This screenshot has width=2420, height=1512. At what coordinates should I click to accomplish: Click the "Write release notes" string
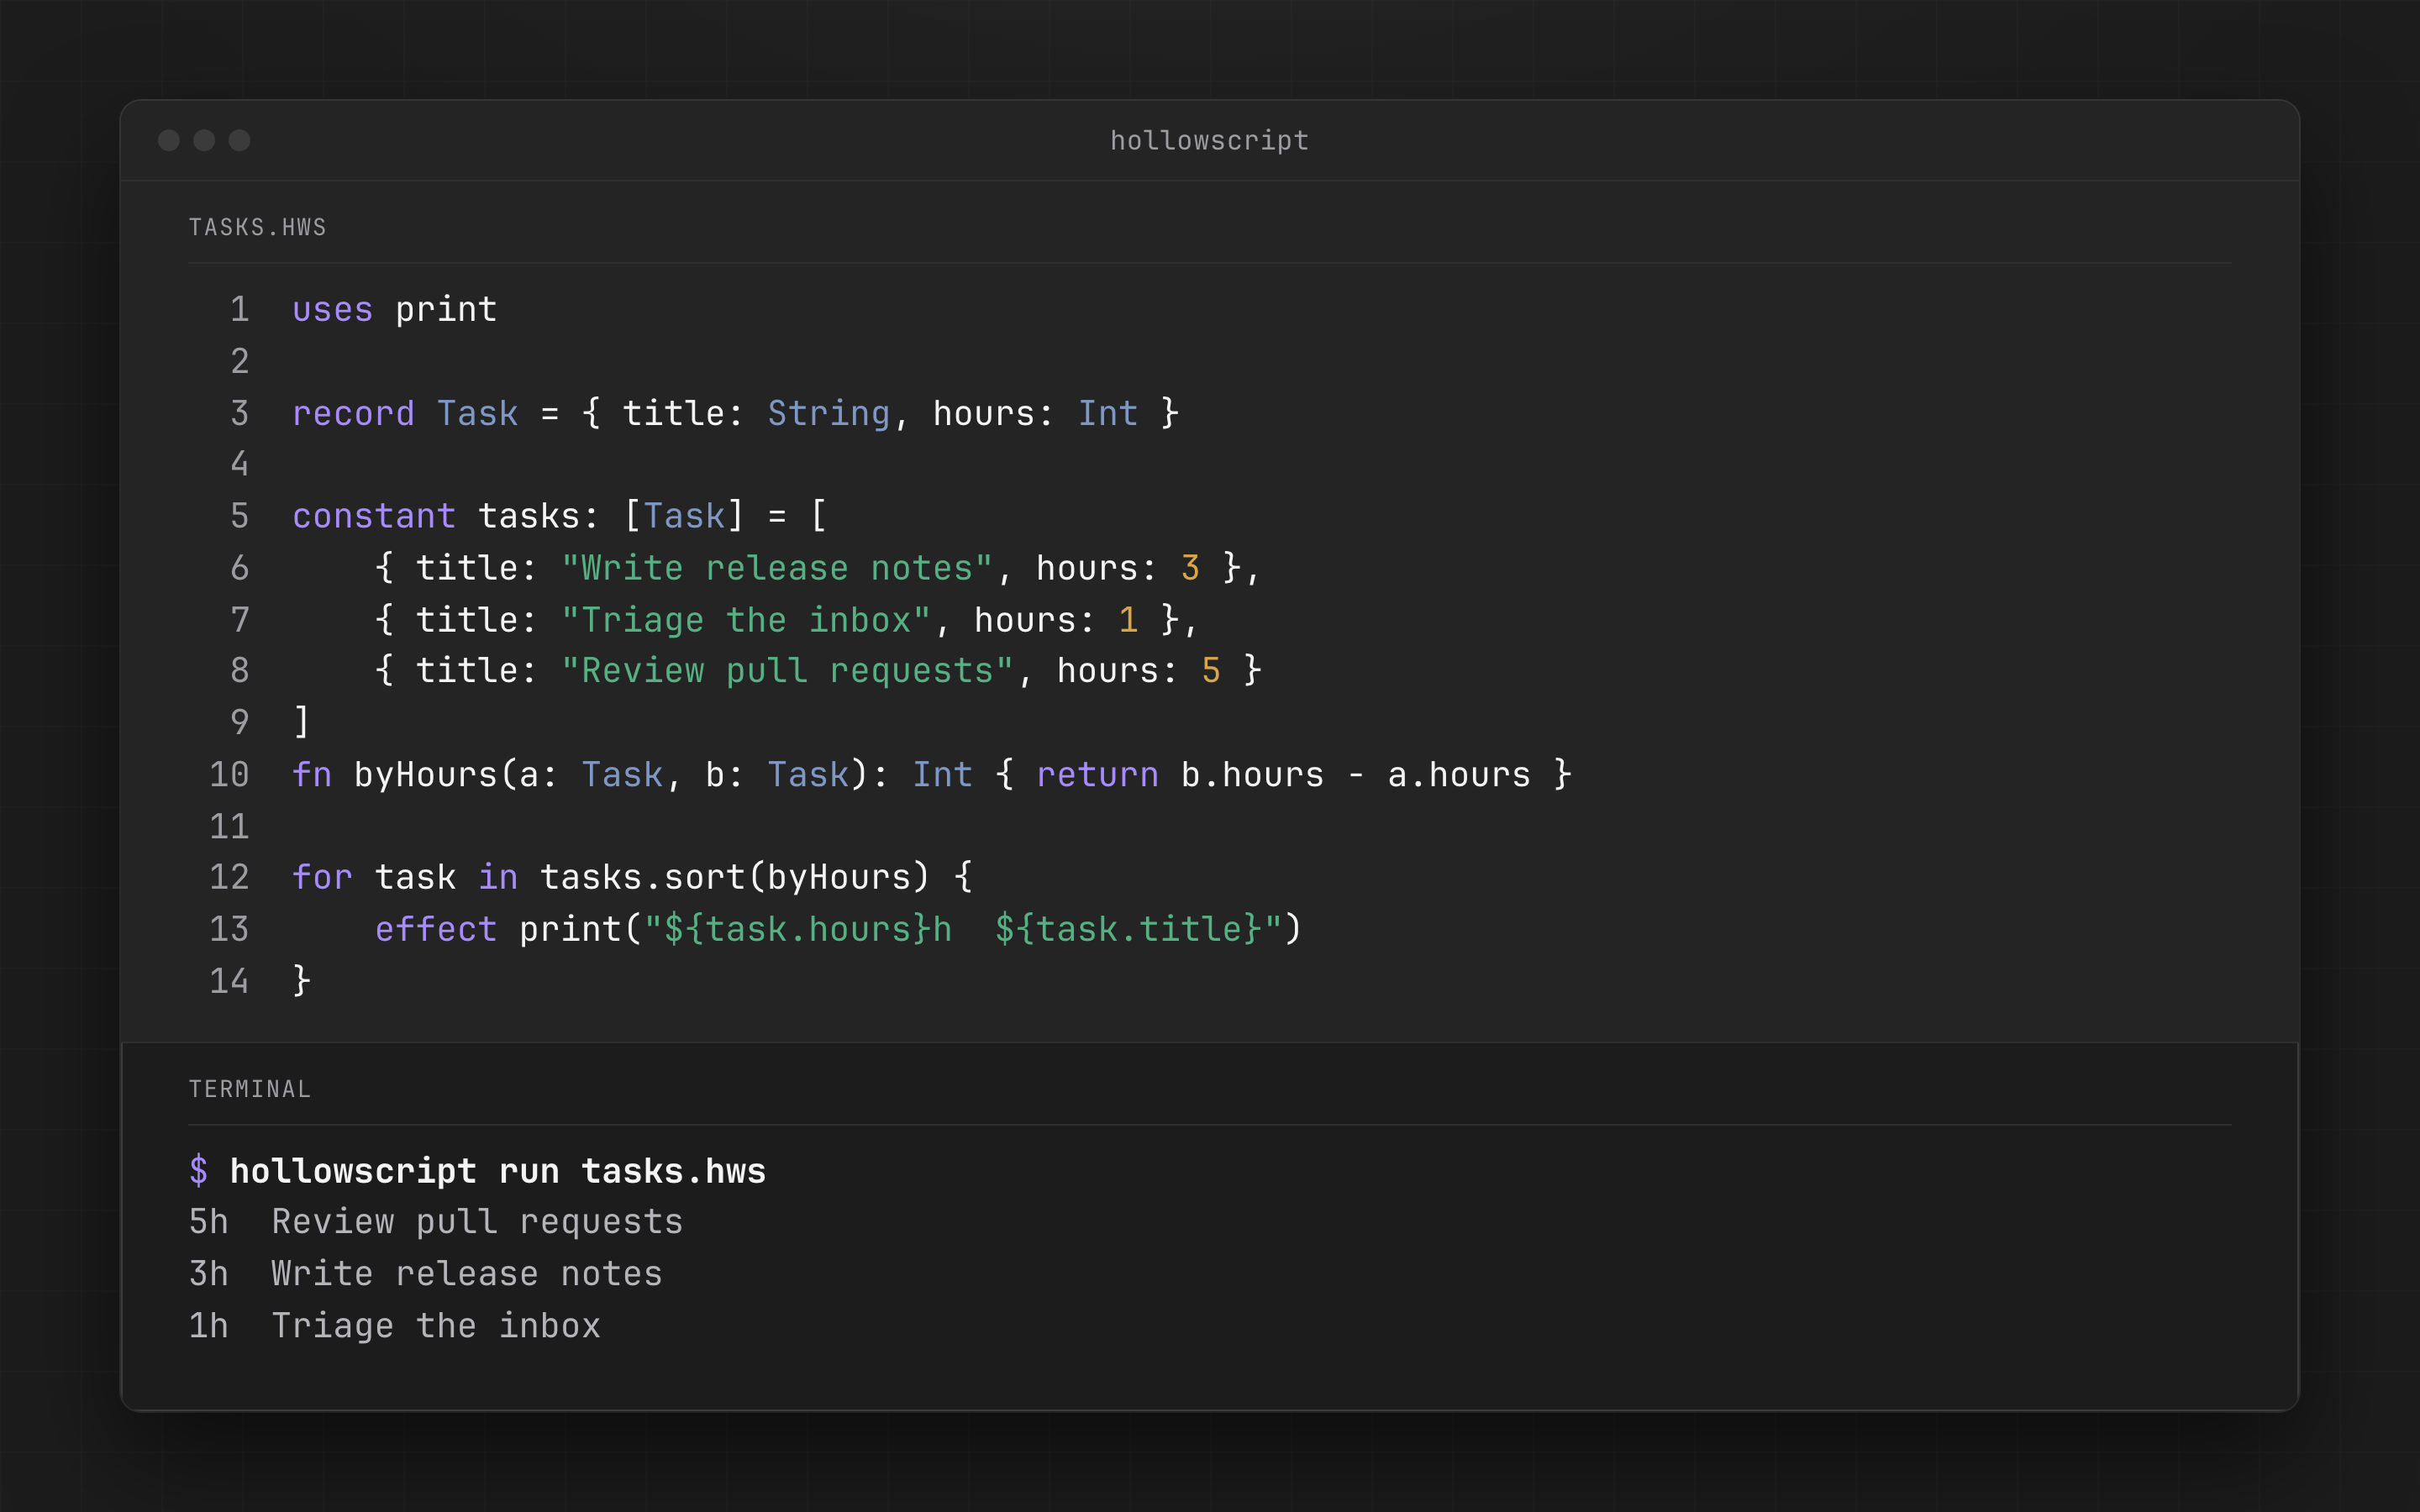[x=777, y=568]
